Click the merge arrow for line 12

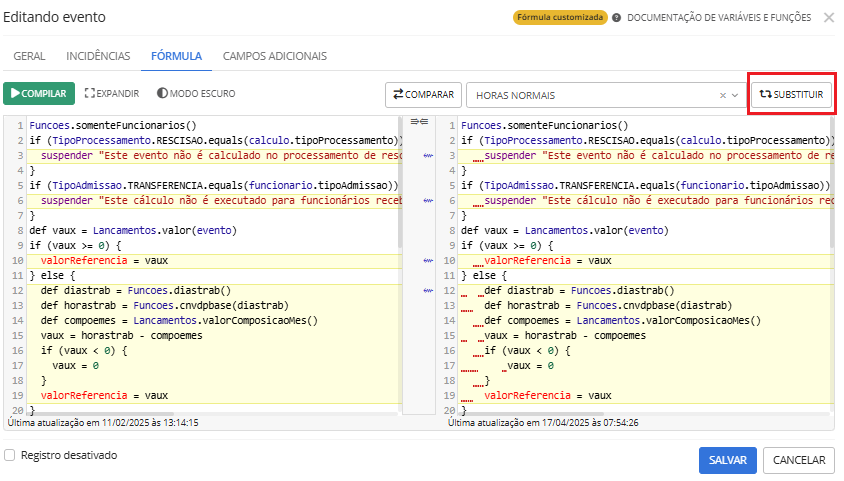[428, 291]
